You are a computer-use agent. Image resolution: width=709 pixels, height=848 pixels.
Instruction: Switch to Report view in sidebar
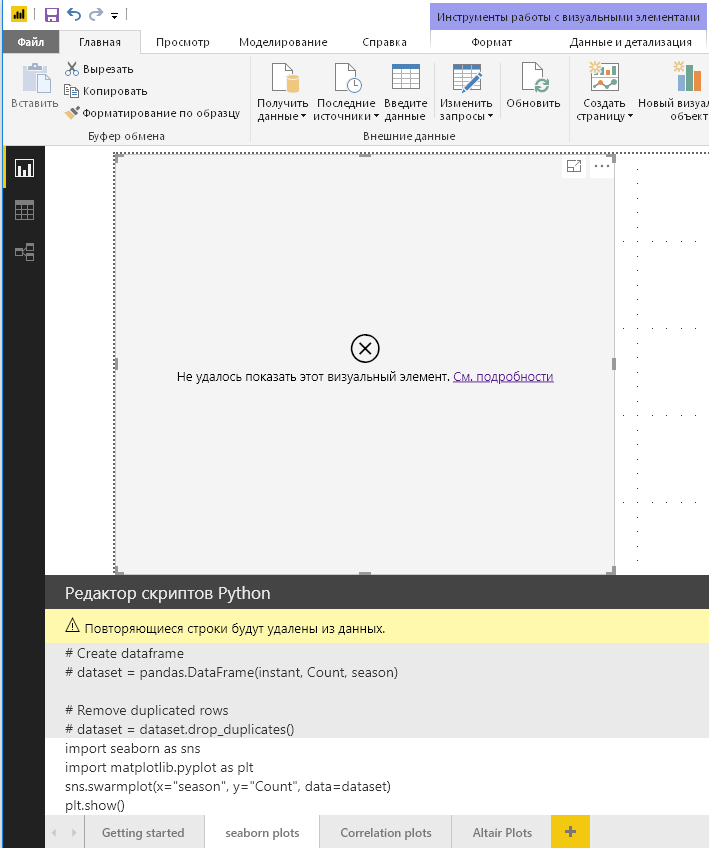24,168
